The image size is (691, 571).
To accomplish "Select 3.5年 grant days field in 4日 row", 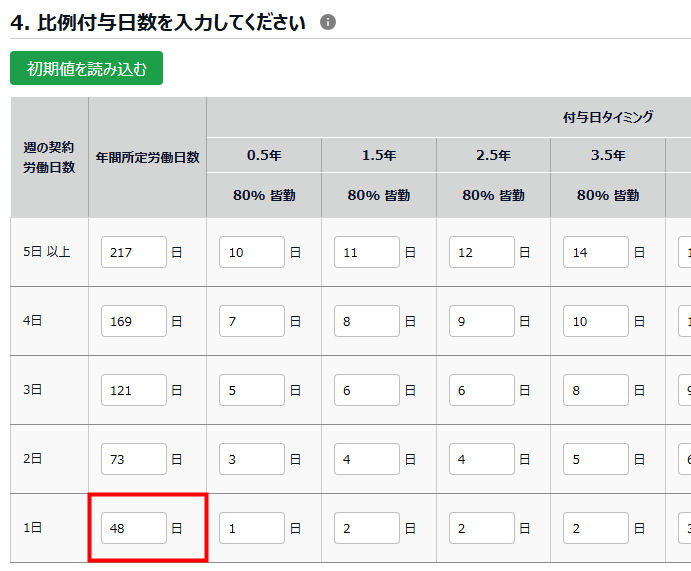I will 596,321.
